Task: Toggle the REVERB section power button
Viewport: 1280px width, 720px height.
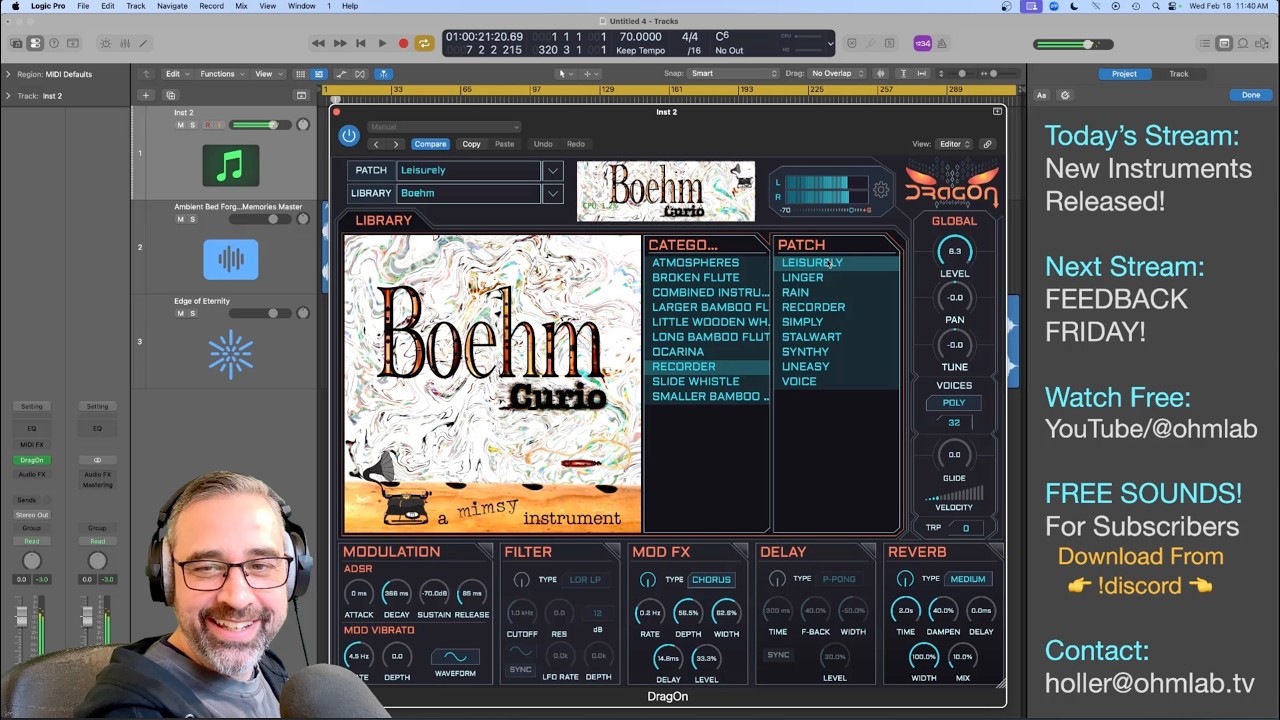Action: (905, 579)
